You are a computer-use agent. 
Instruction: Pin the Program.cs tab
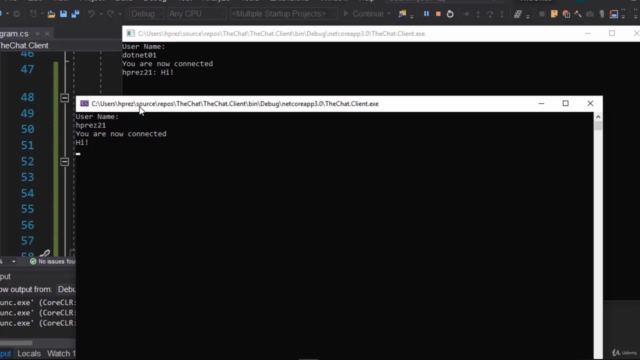coord(38,34)
